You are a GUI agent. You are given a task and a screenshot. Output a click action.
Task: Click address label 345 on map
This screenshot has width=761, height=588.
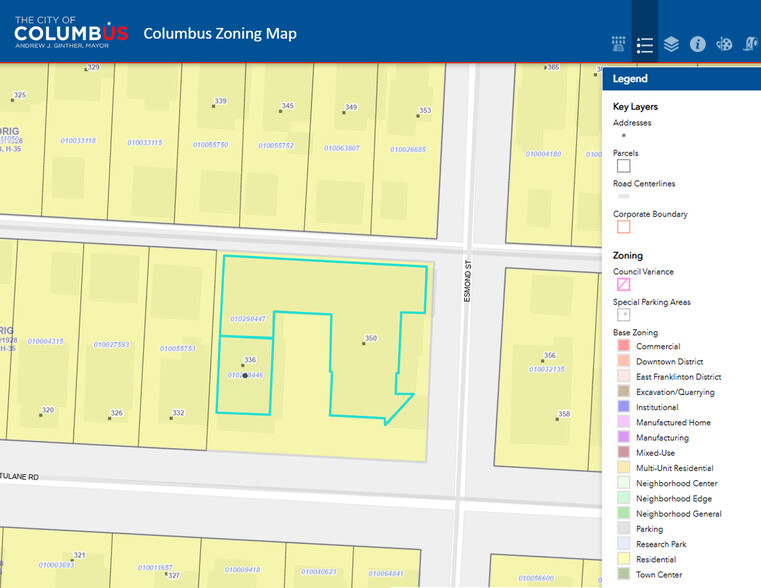(x=288, y=106)
